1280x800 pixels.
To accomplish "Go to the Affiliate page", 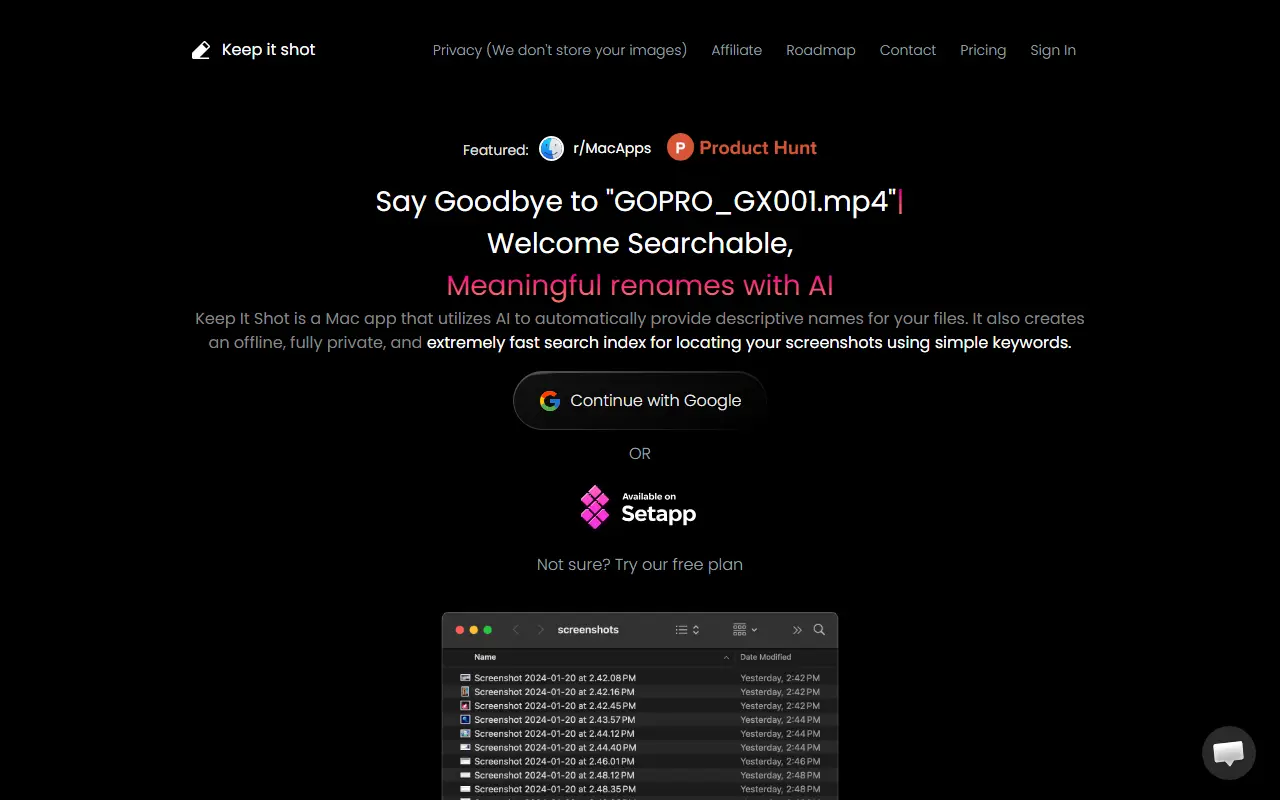I will pyautogui.click(x=737, y=50).
